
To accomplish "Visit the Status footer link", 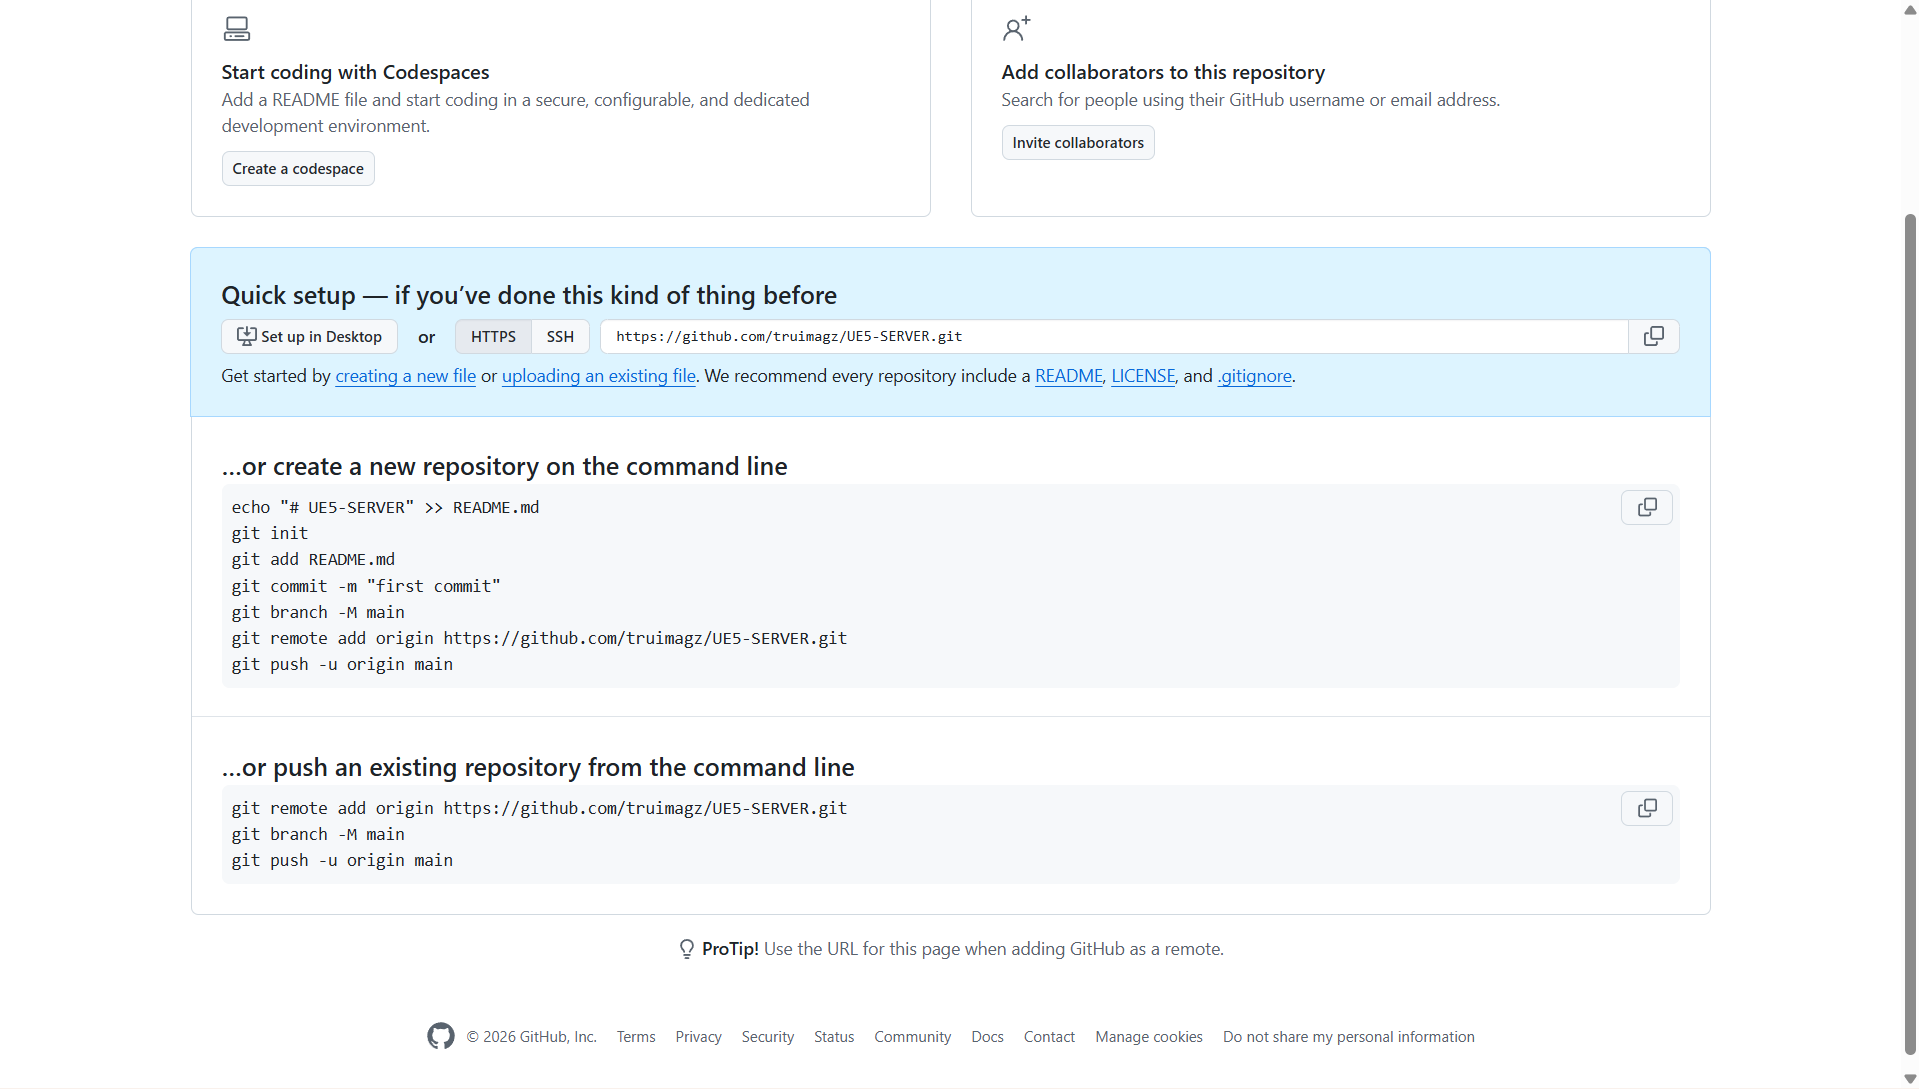I will pyautogui.click(x=834, y=1037).
